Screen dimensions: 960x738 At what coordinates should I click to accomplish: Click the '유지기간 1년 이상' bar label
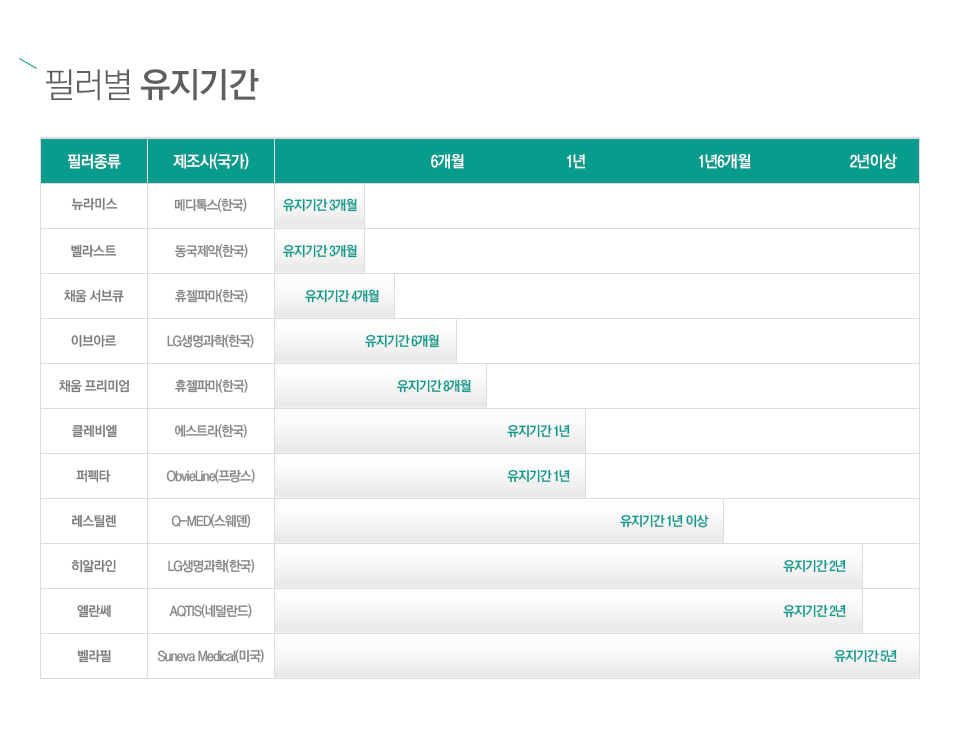664,521
